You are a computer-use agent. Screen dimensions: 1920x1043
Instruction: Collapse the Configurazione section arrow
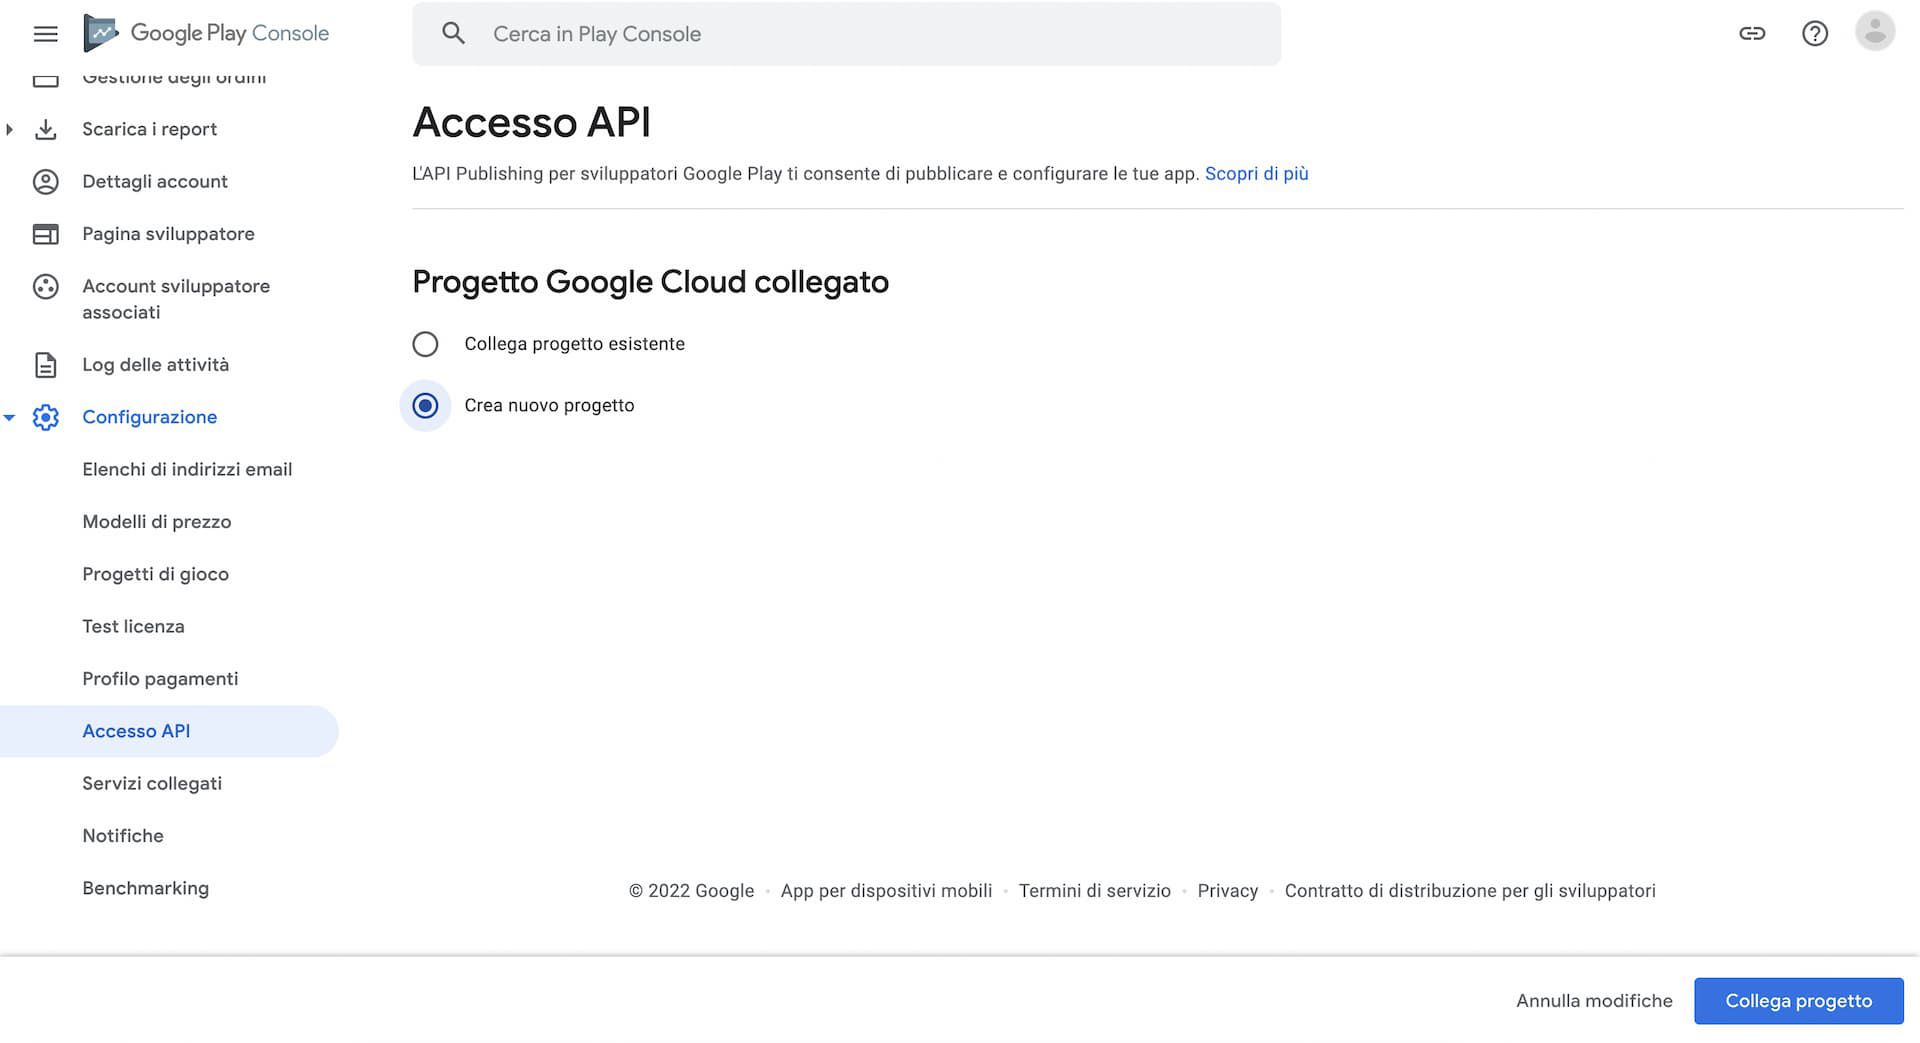pyautogui.click(x=9, y=417)
